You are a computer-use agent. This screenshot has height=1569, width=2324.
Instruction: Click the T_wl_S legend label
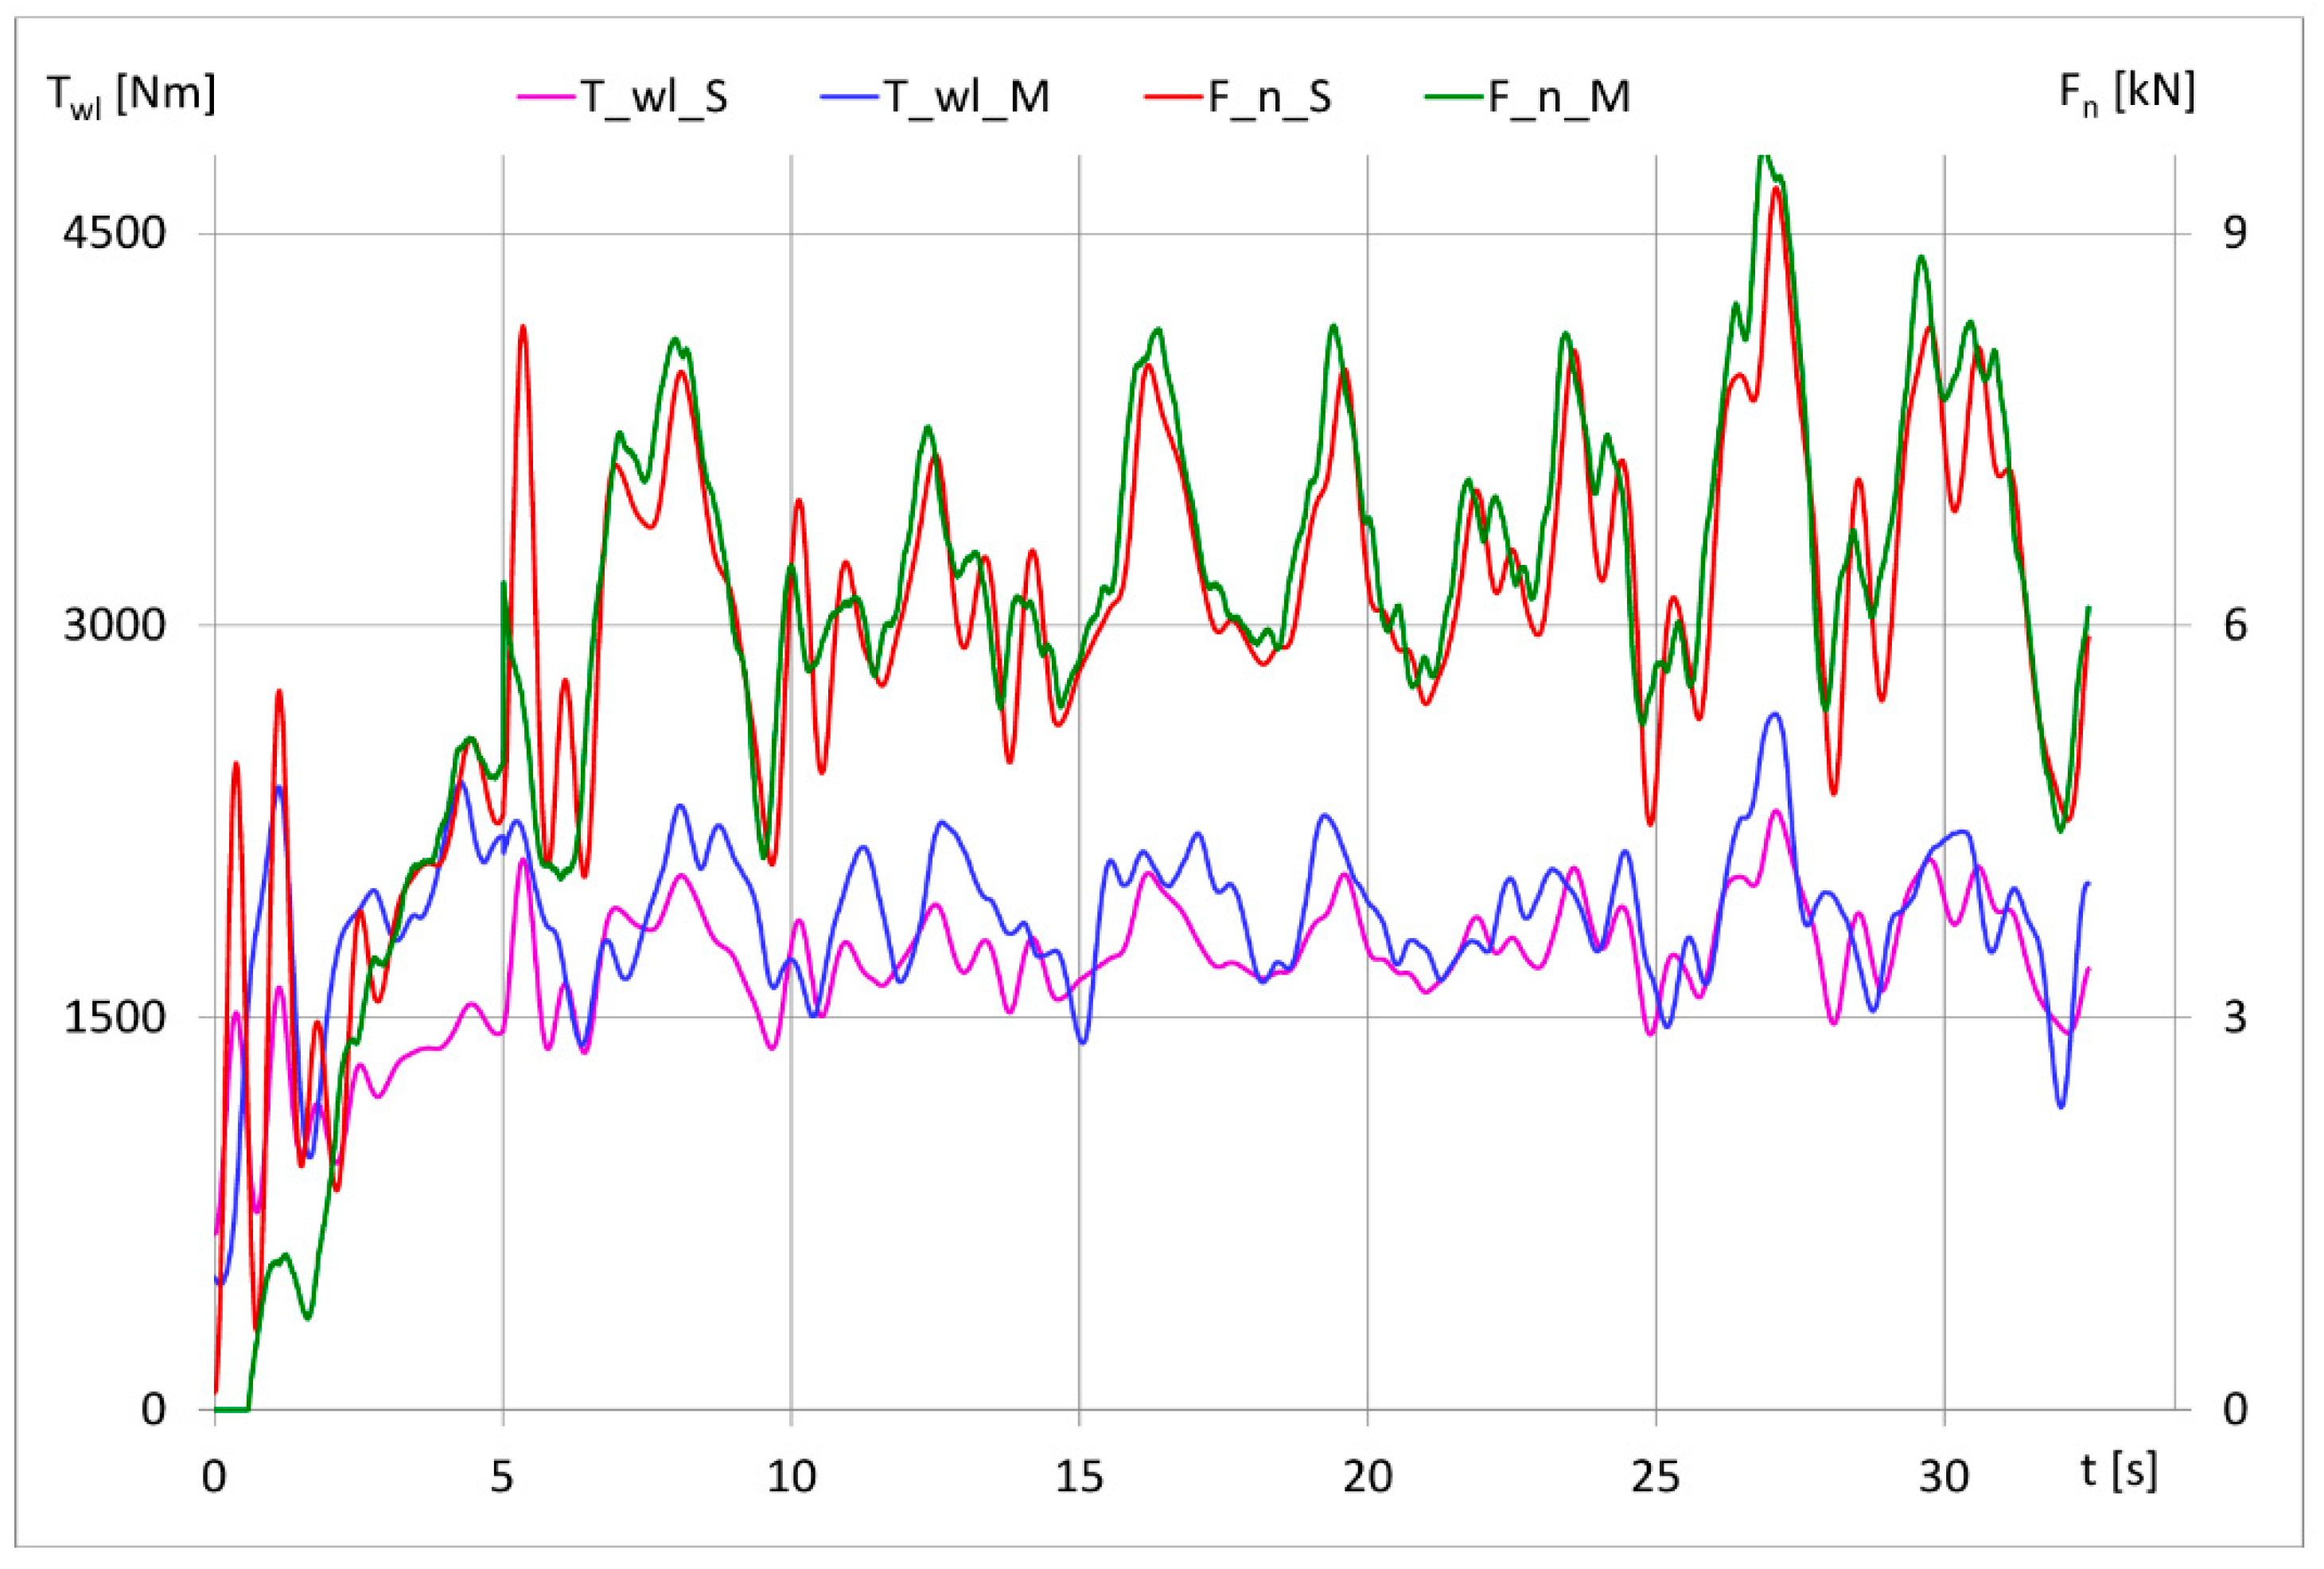[x=654, y=97]
